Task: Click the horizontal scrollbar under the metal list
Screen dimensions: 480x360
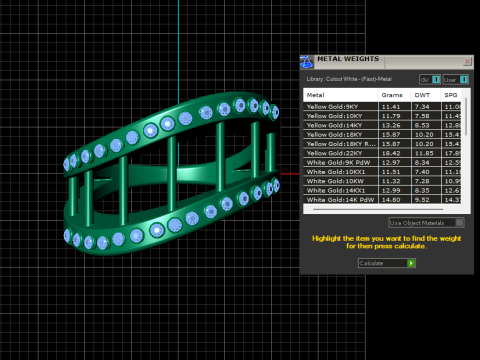Action: [x=378, y=209]
